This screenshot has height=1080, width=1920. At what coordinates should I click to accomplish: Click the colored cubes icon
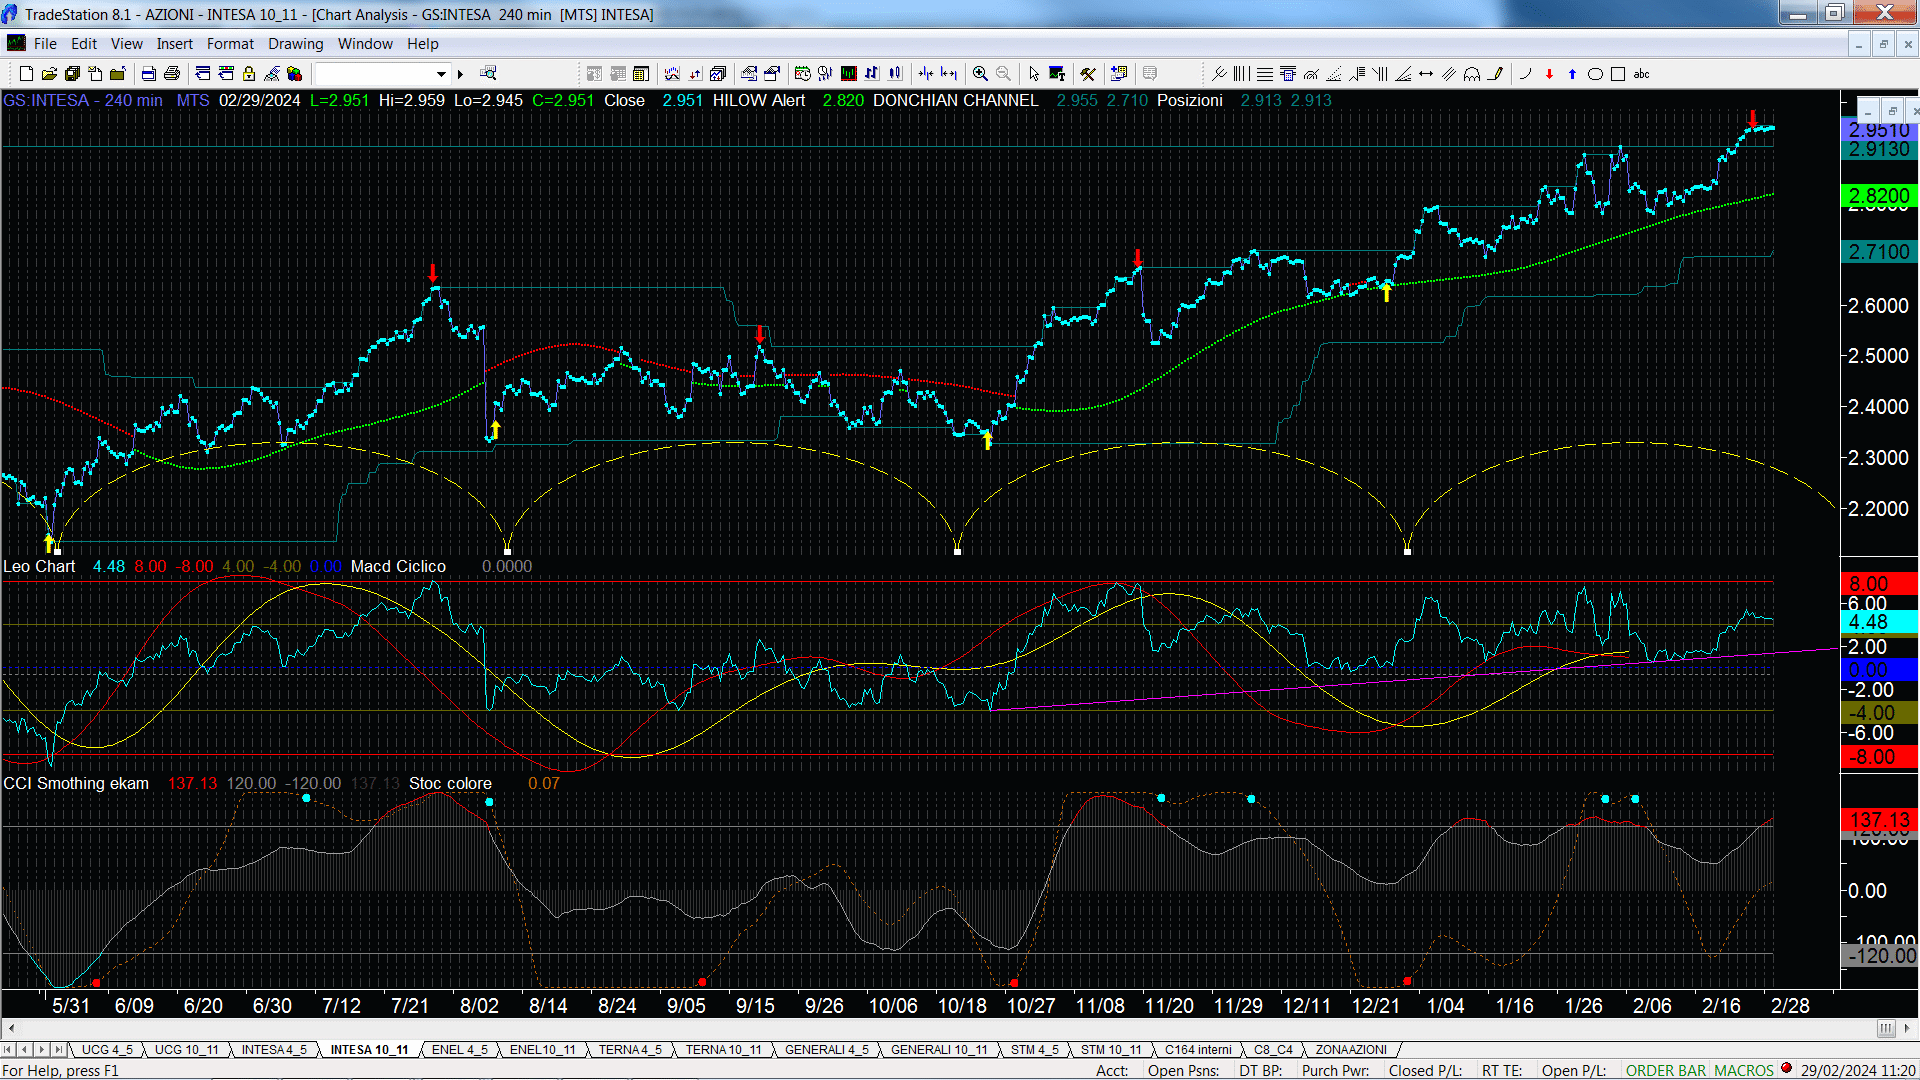pos(294,74)
